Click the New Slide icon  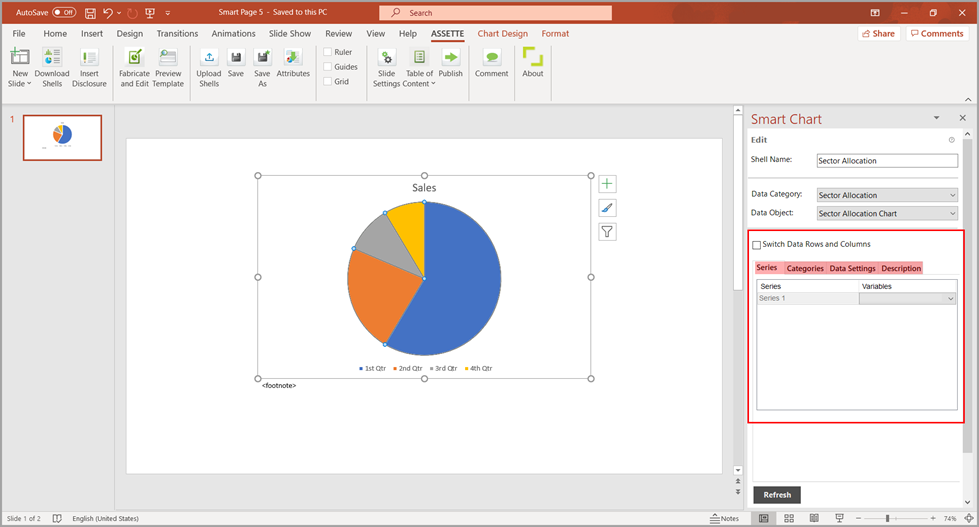point(20,57)
